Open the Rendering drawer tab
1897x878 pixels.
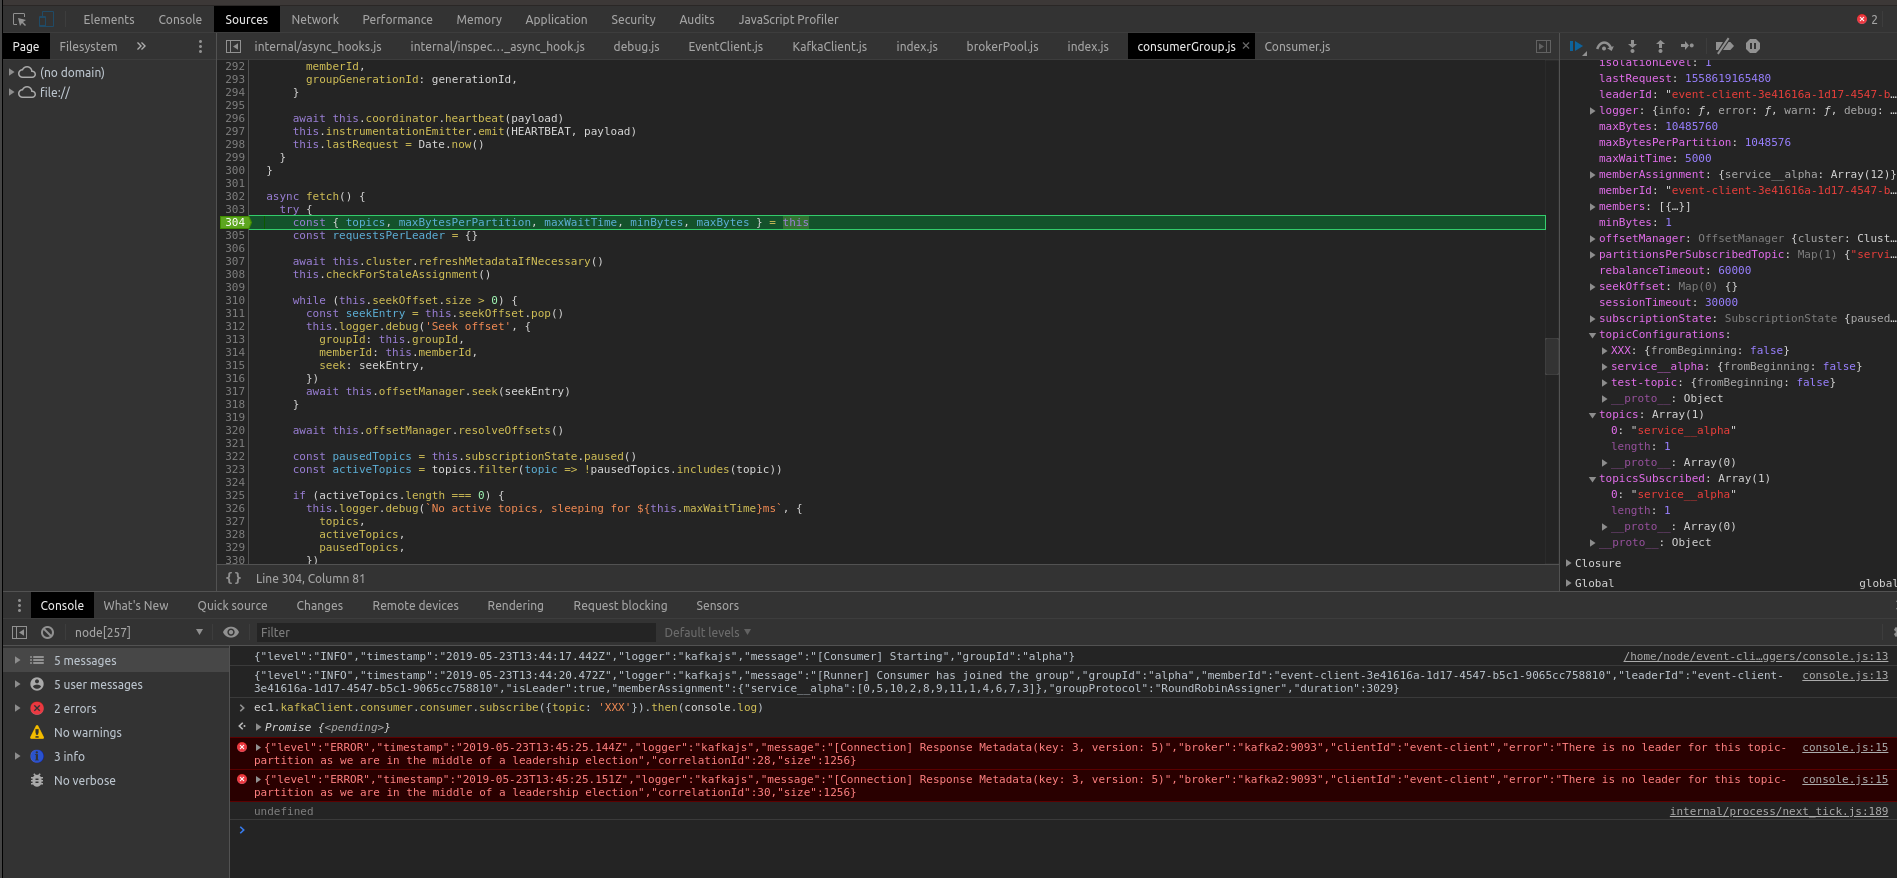tap(515, 605)
